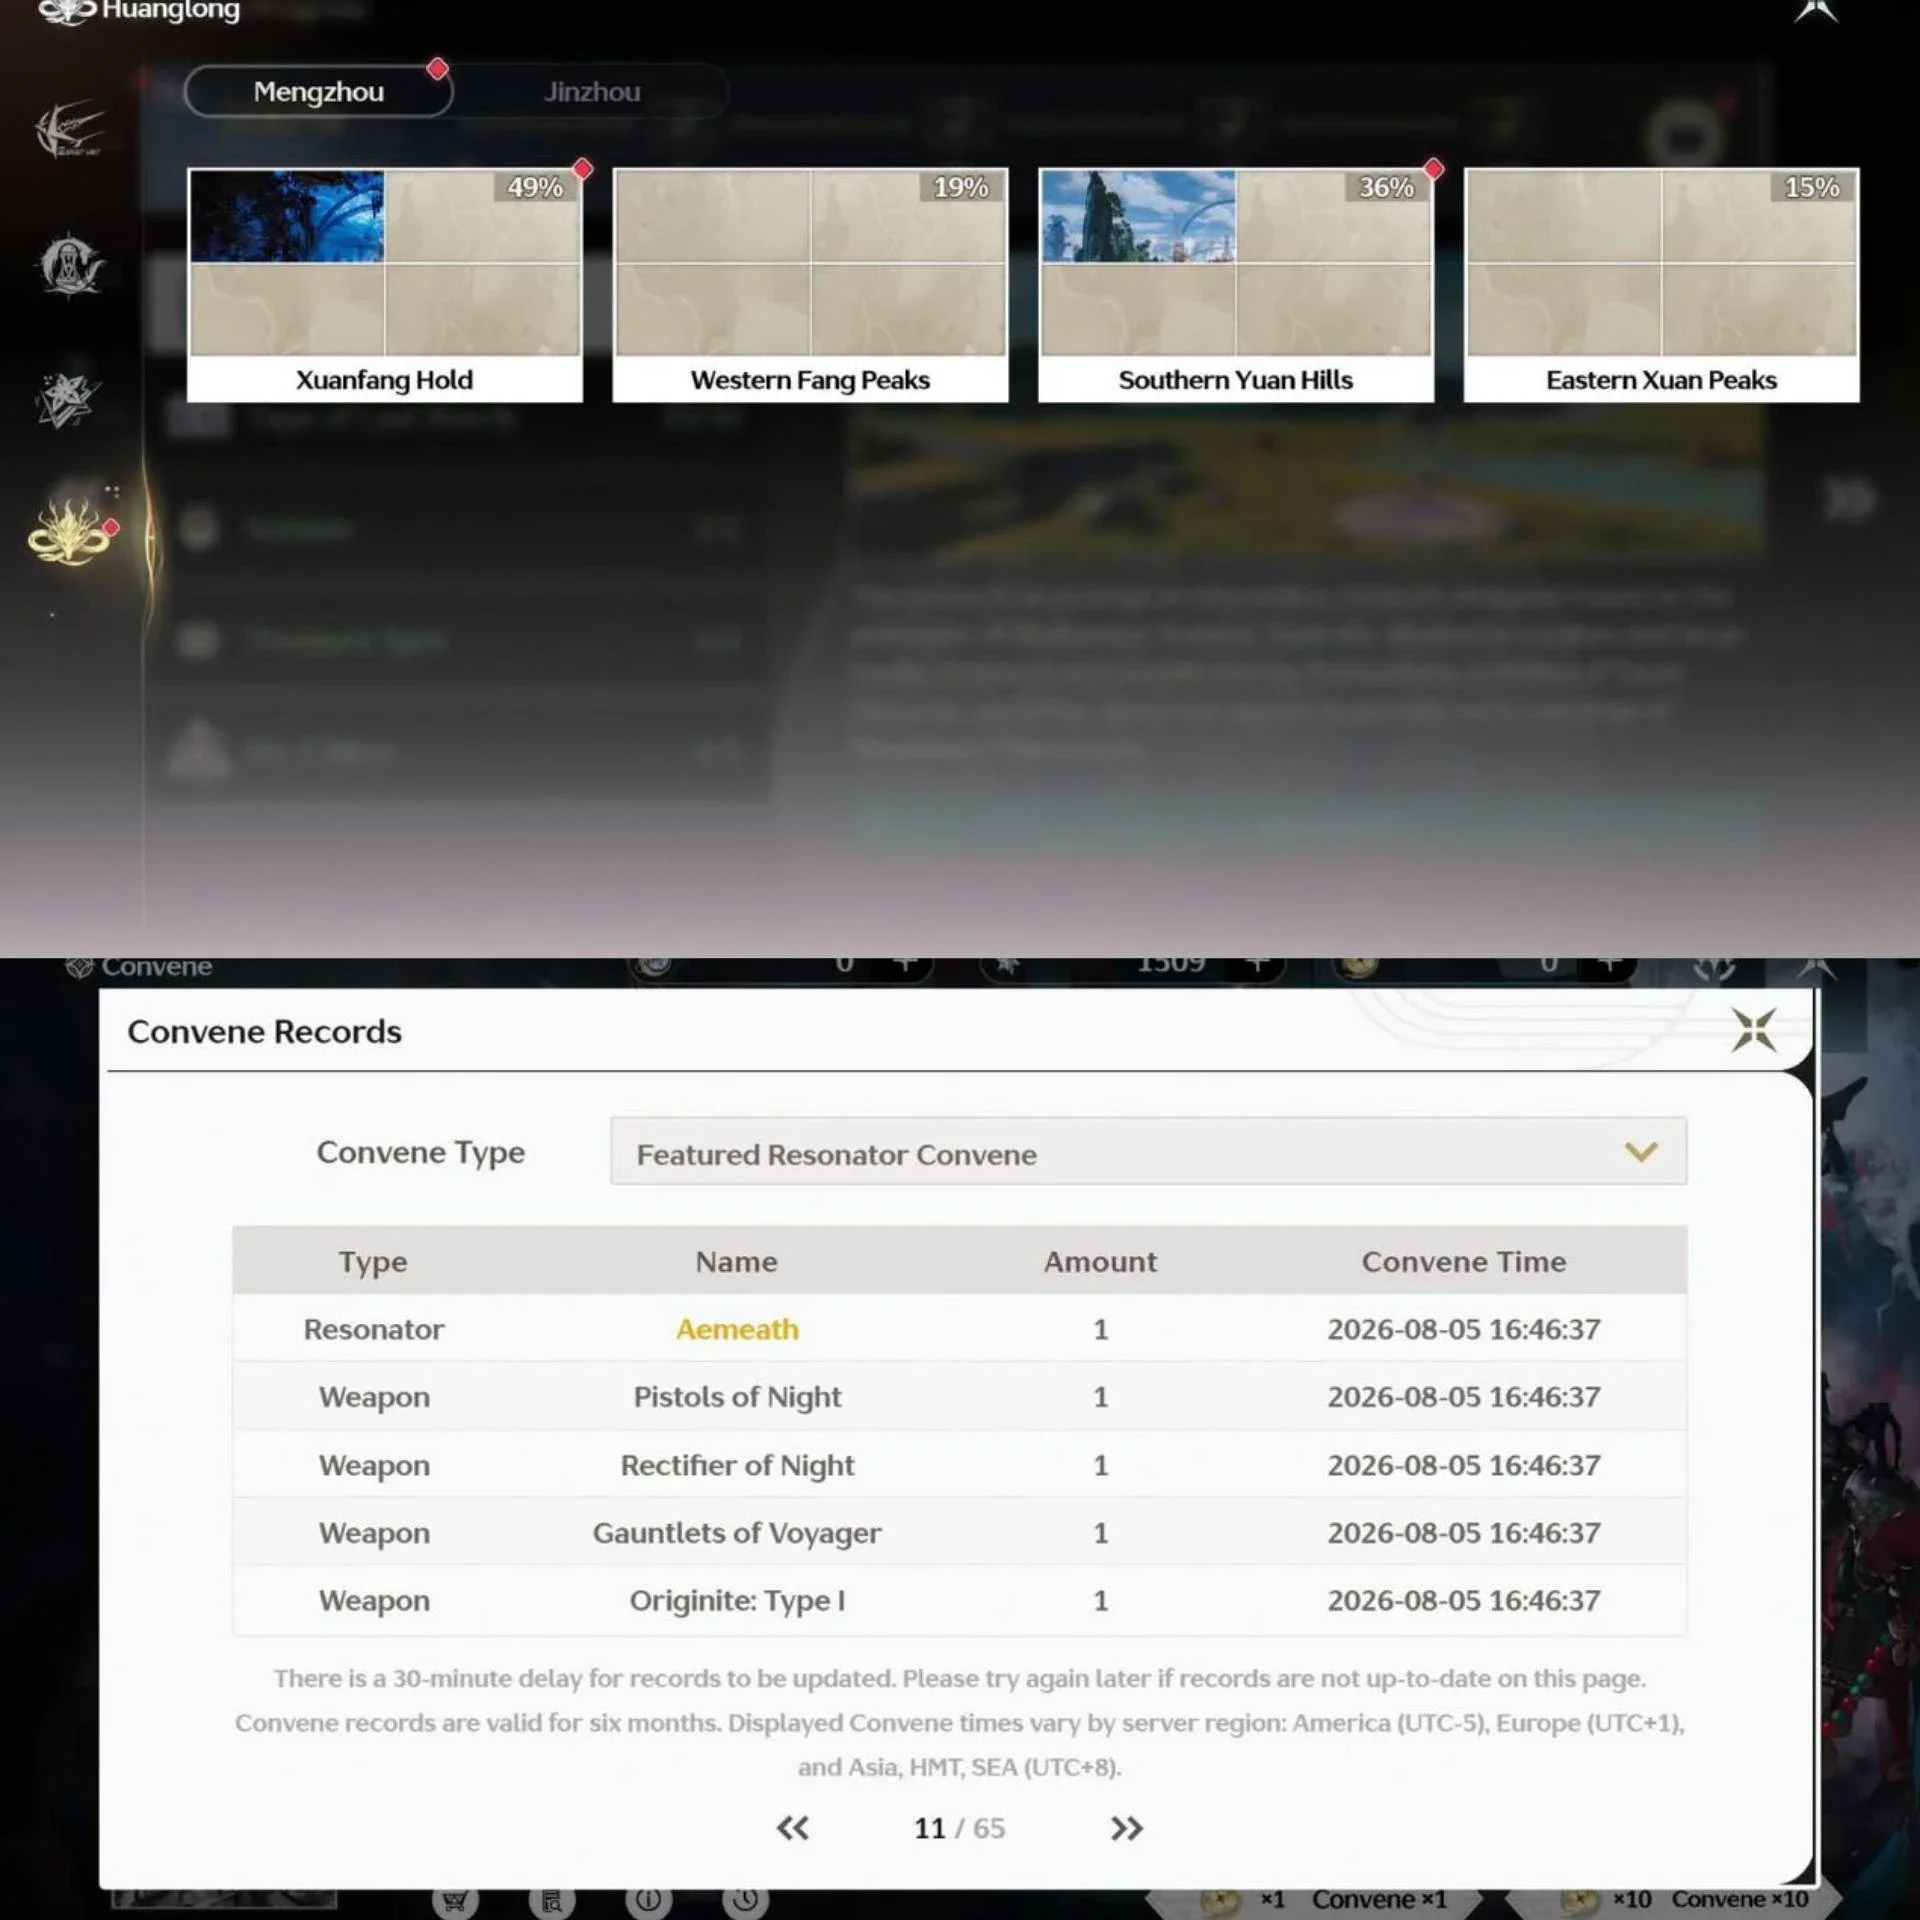Select the Western Fang Peaks area card

click(x=810, y=285)
